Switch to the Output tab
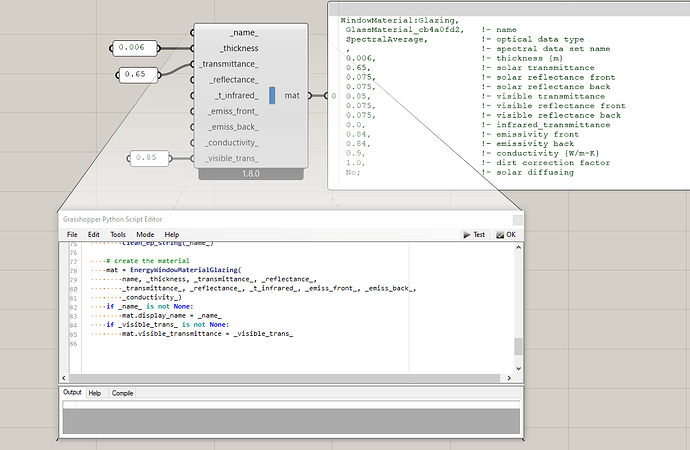 (72, 392)
